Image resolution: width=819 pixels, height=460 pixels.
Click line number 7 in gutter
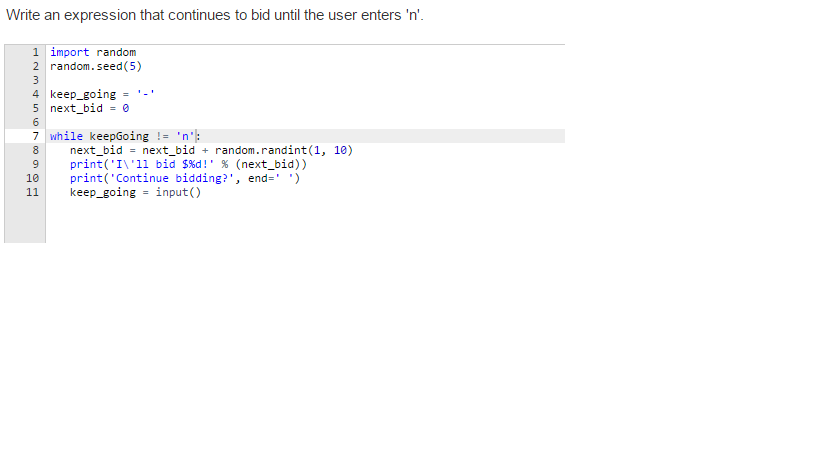pyautogui.click(x=36, y=136)
